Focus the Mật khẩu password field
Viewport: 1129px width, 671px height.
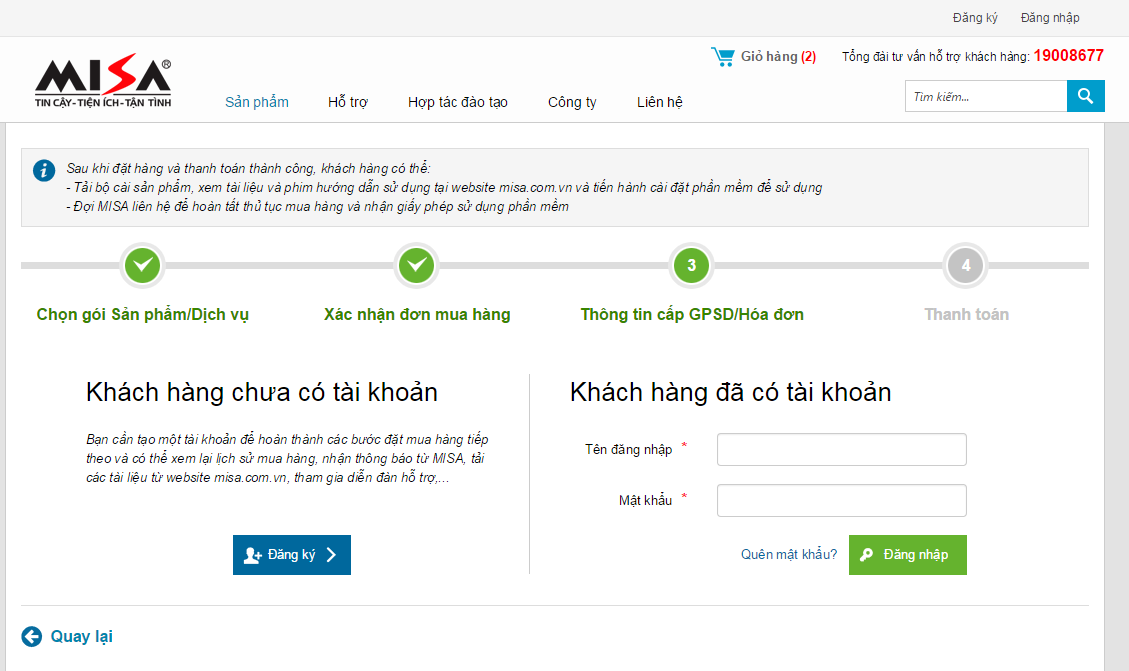click(x=841, y=500)
